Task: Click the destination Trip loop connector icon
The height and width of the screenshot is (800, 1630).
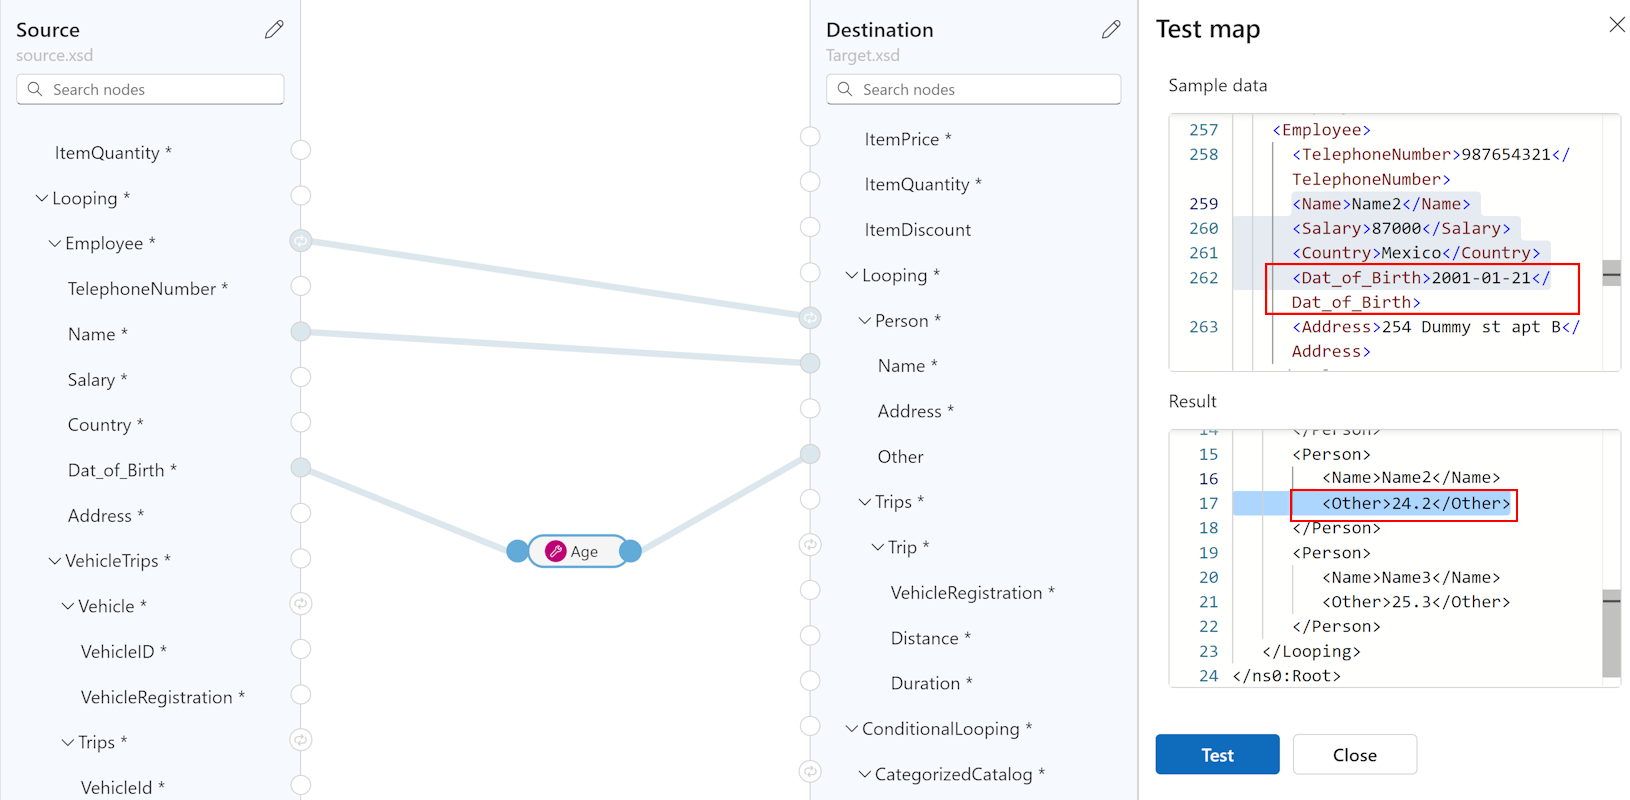Action: (x=810, y=545)
